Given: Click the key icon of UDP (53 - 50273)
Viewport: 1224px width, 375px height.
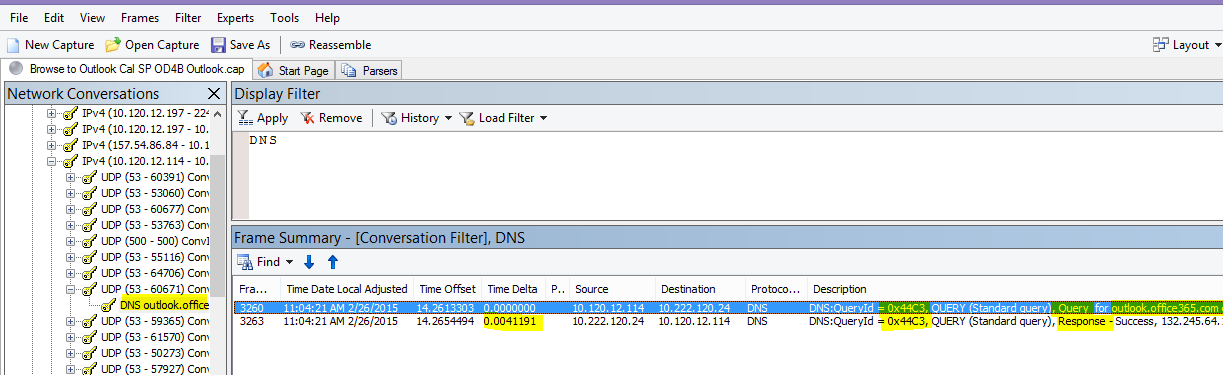Looking at the screenshot, I should point(89,352).
